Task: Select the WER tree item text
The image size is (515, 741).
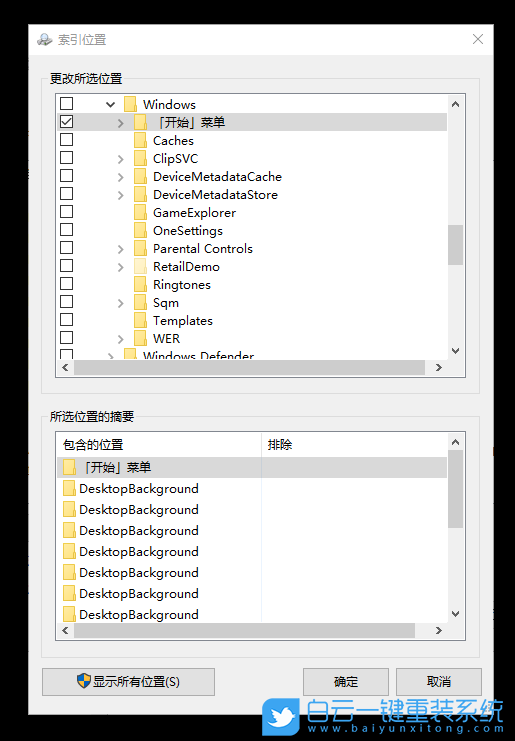Action: [x=166, y=339]
